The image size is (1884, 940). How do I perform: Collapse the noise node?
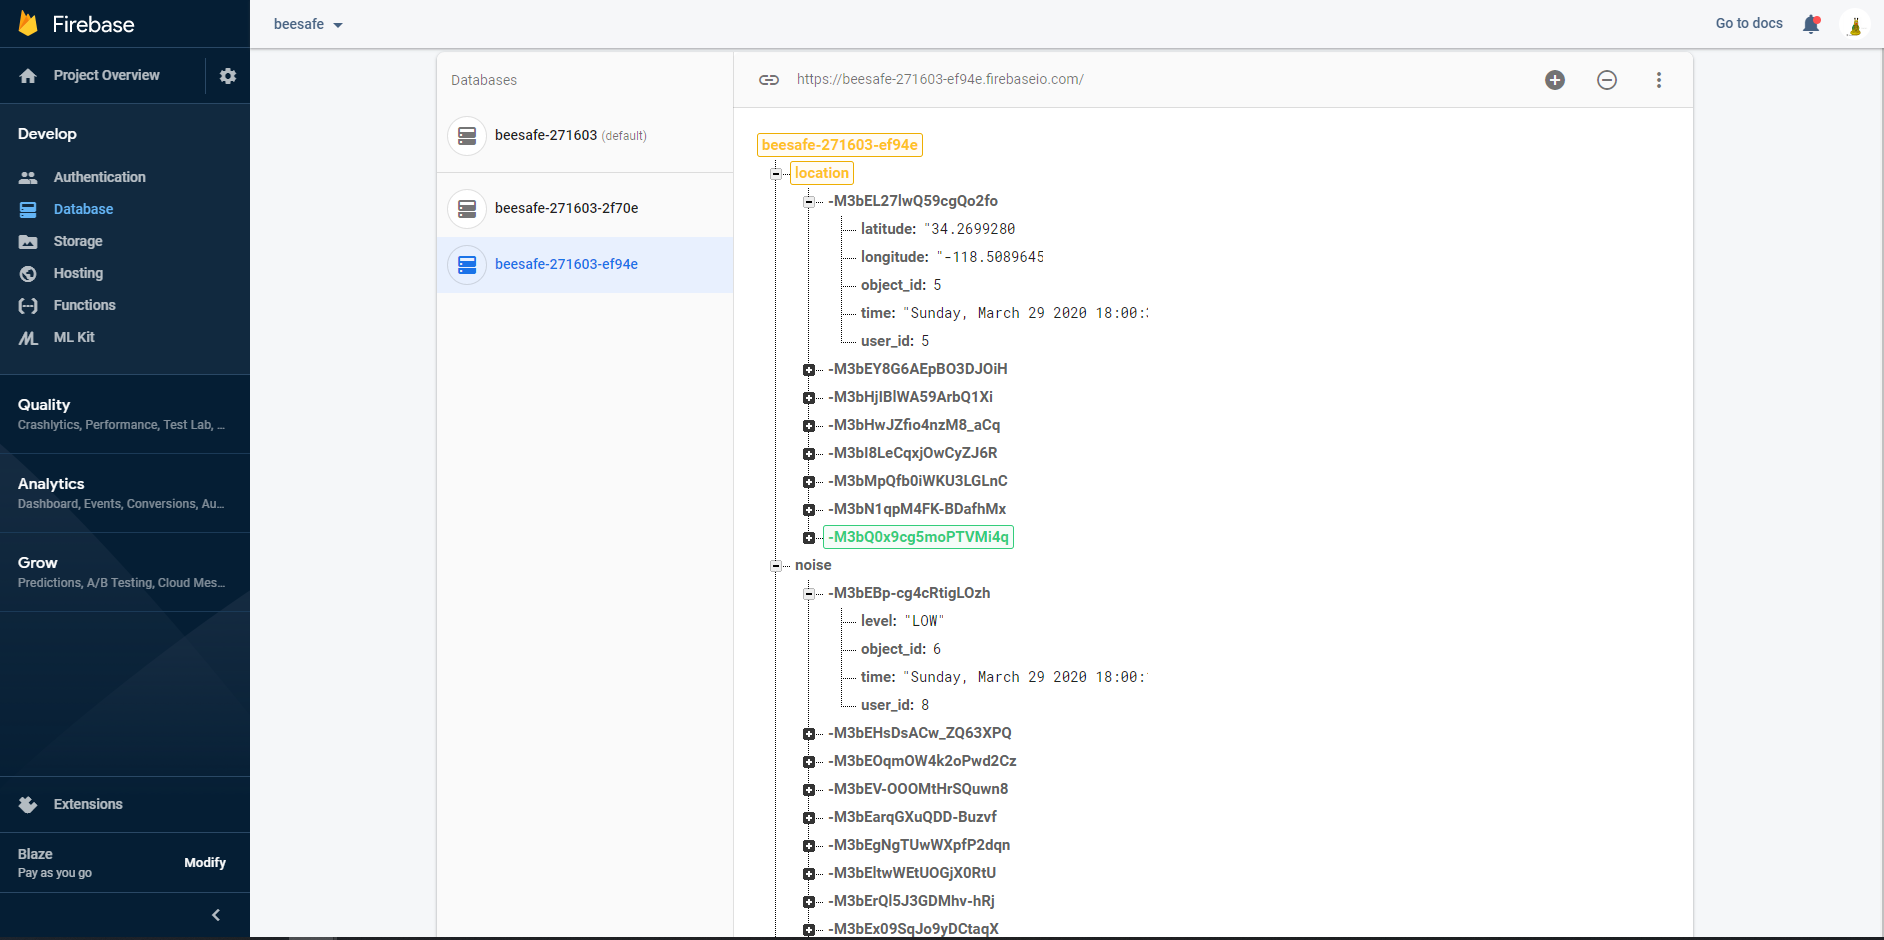776,565
